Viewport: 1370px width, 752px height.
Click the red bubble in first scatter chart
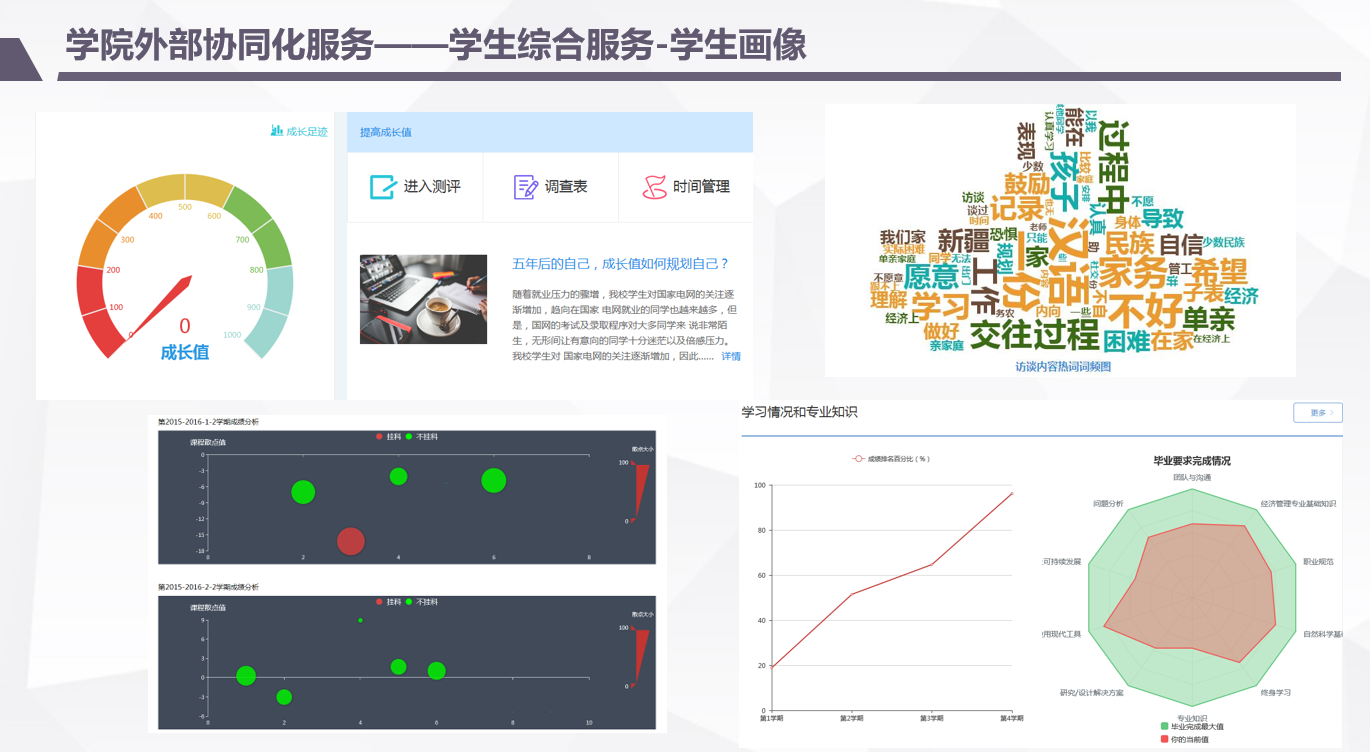350,541
